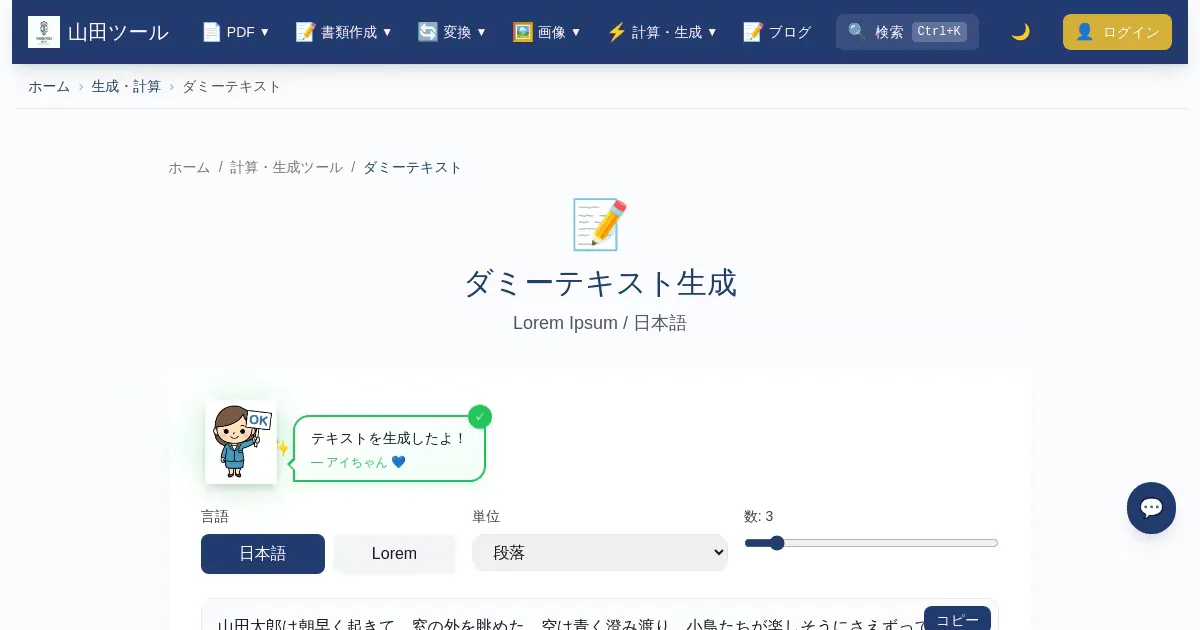Switch language to Lorem

pyautogui.click(x=394, y=554)
